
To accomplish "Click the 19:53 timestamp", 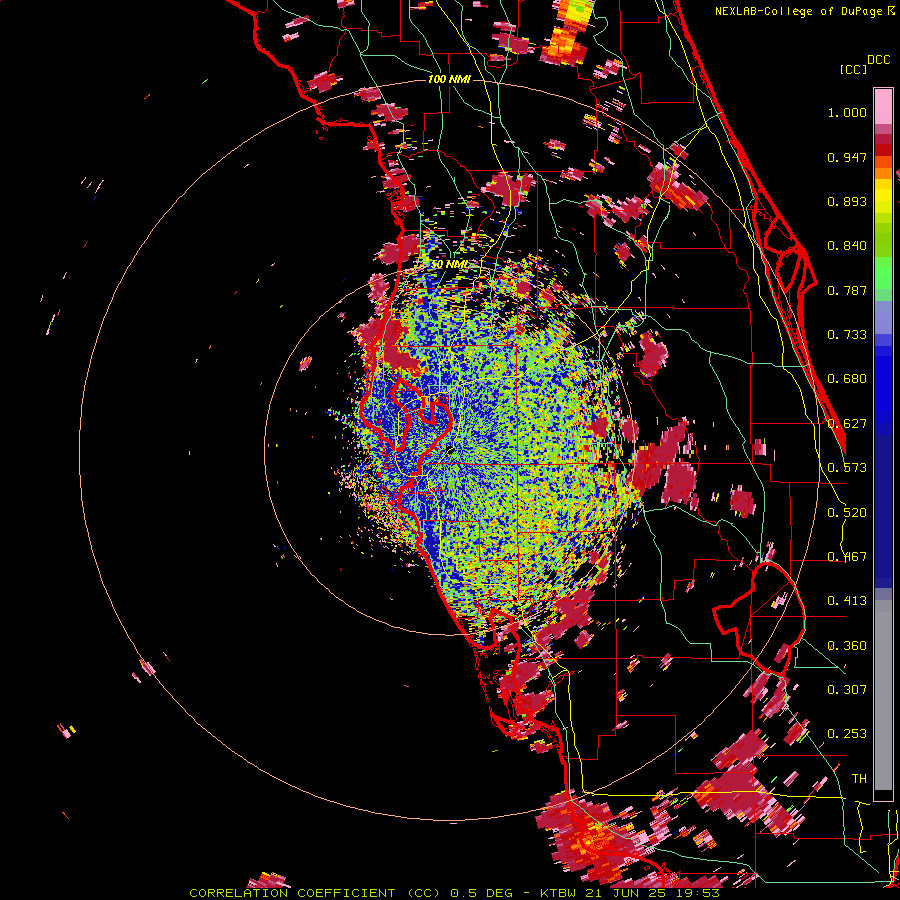I will [699, 893].
